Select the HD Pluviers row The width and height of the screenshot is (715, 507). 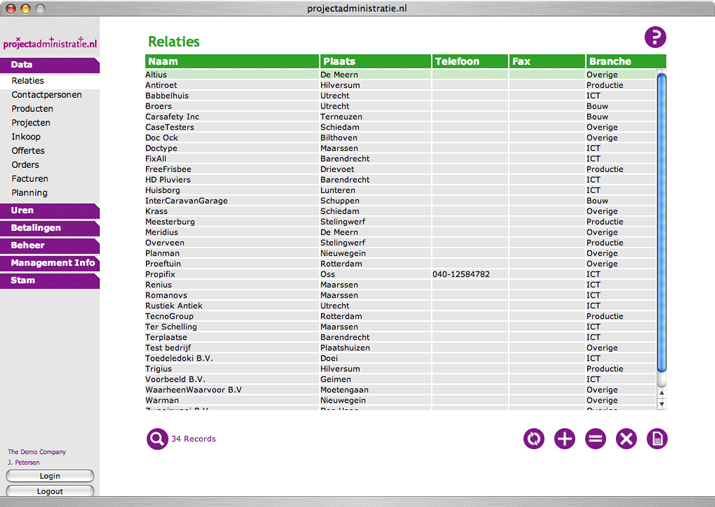tap(400, 180)
